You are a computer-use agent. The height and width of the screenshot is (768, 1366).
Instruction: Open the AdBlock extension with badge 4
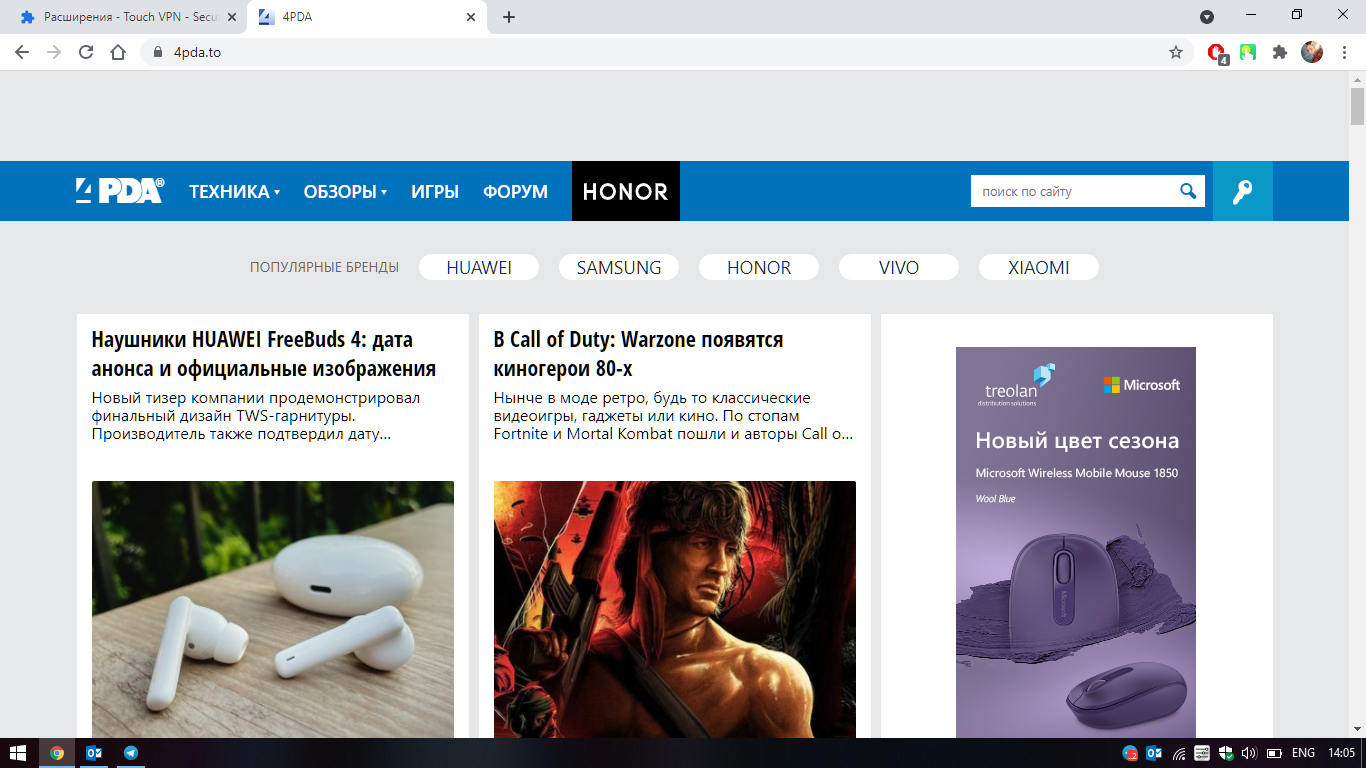(x=1217, y=53)
